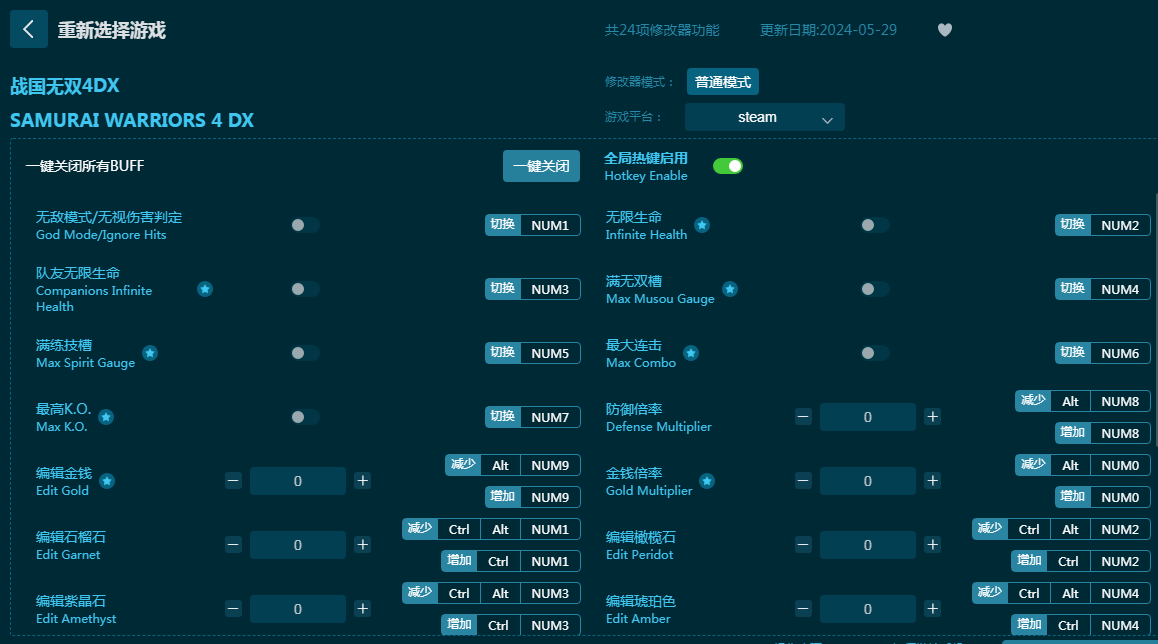Screen dimensions: 1158x644
Task: Click 切换 NUM2 hotkey for Infinite Health
Action: pyautogui.click(x=1103, y=225)
